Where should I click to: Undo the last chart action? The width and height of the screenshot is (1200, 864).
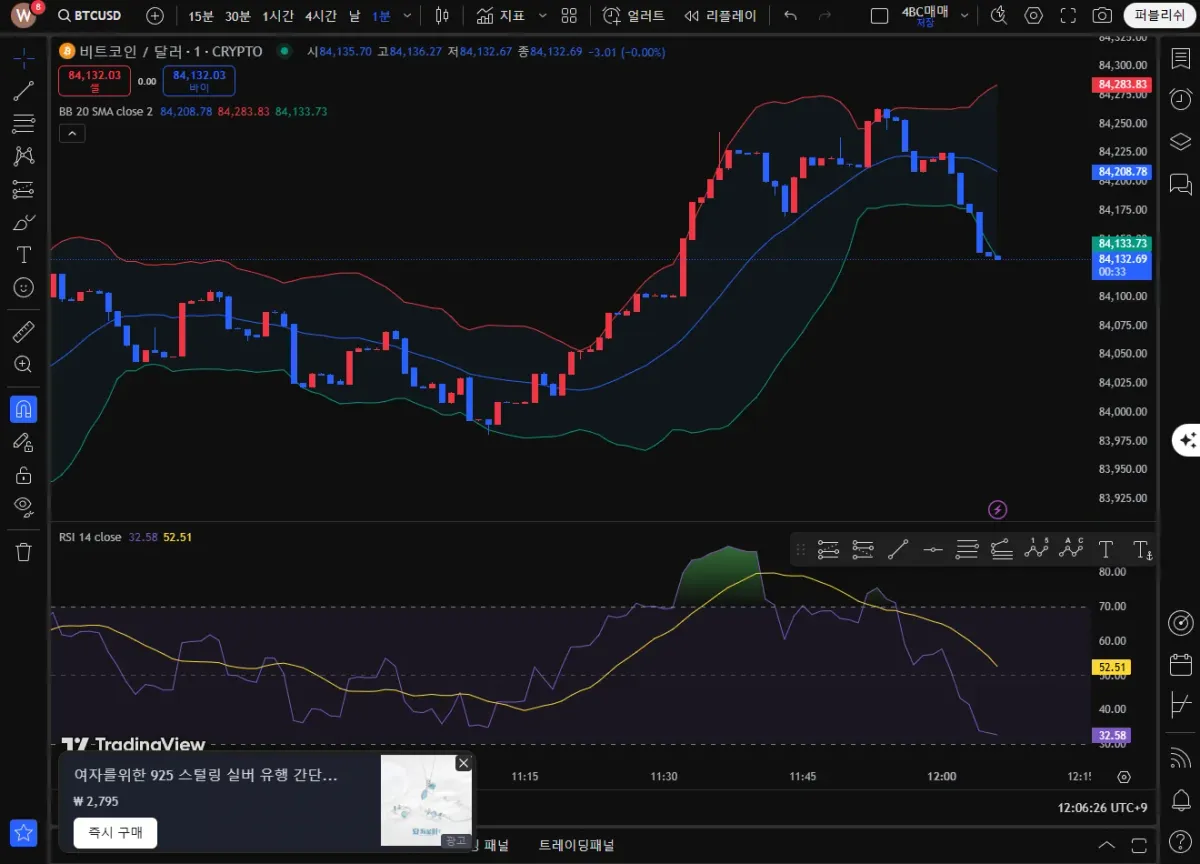(791, 16)
